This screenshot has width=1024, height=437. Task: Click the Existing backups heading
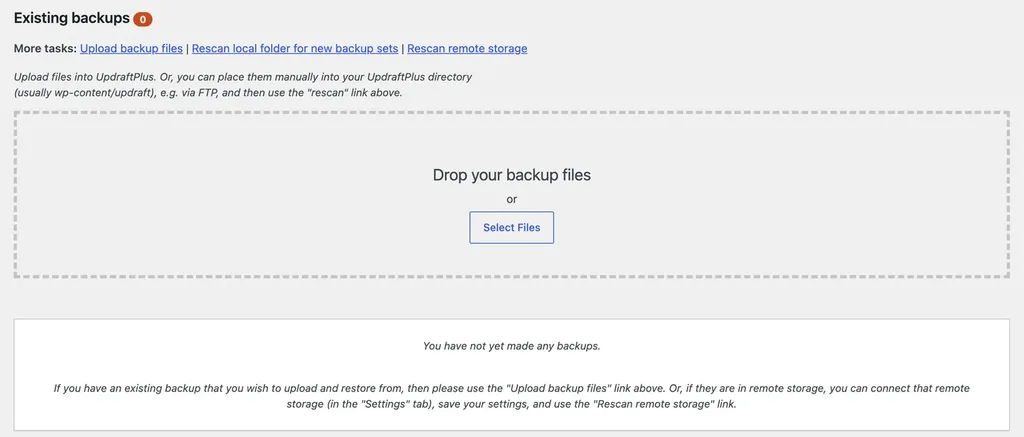72,18
